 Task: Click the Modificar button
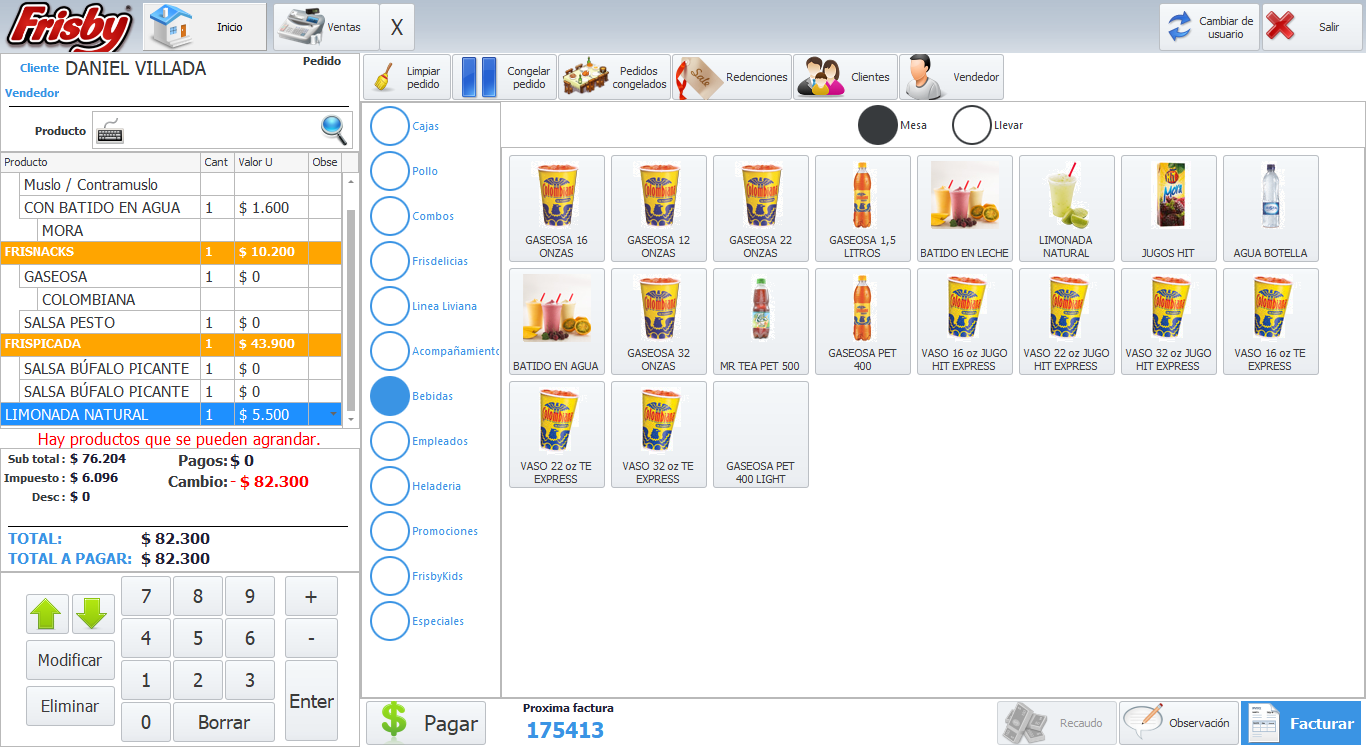(70, 660)
